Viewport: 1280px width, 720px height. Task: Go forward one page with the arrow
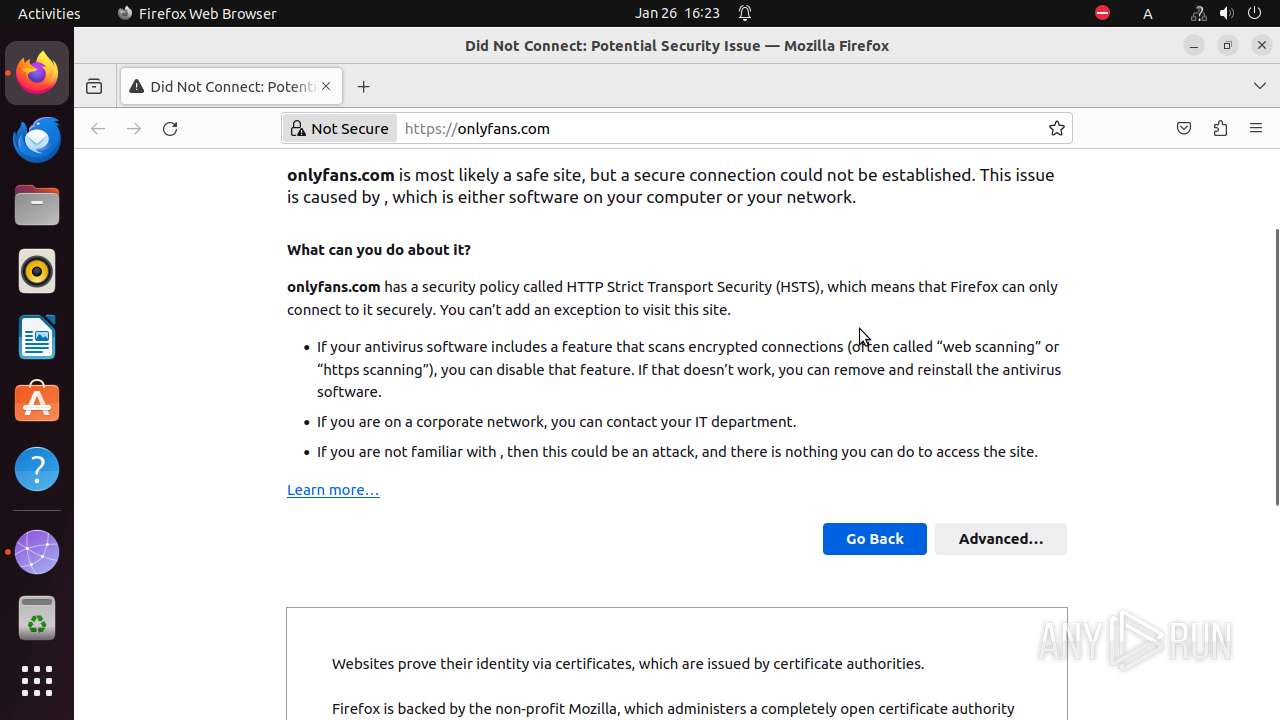pyautogui.click(x=134, y=128)
